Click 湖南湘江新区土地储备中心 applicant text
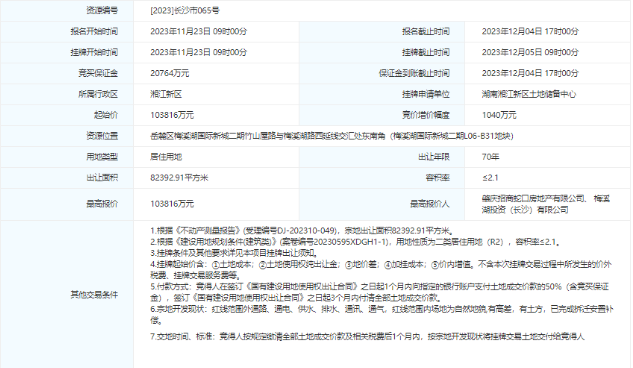 pyautogui.click(x=528, y=94)
